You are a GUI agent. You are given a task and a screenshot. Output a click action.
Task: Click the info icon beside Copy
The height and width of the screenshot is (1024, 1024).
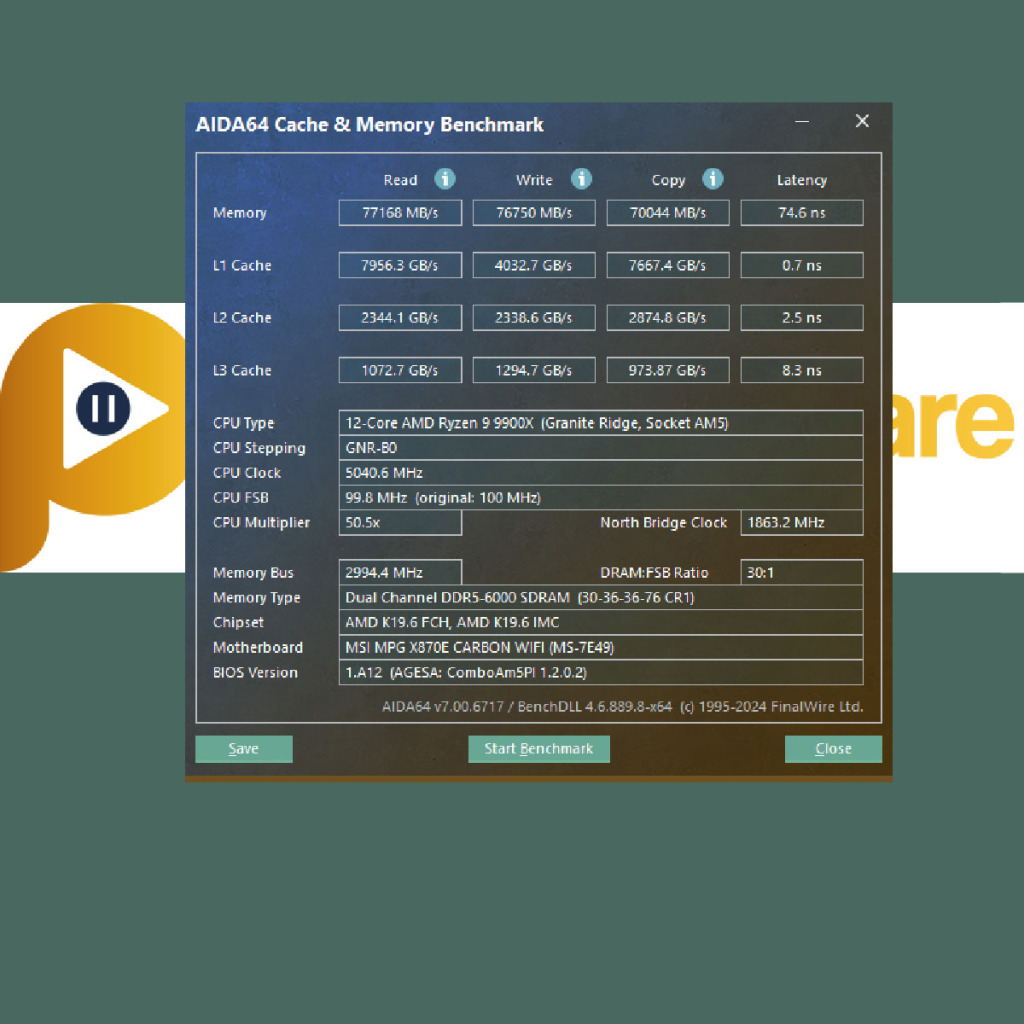[x=712, y=179]
